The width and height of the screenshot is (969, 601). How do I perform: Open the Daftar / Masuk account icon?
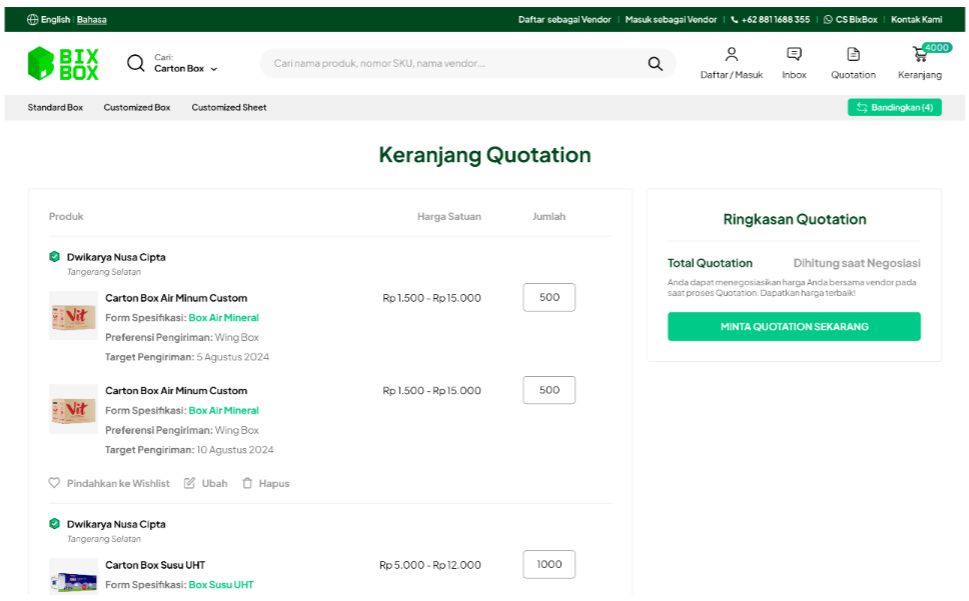point(731,55)
